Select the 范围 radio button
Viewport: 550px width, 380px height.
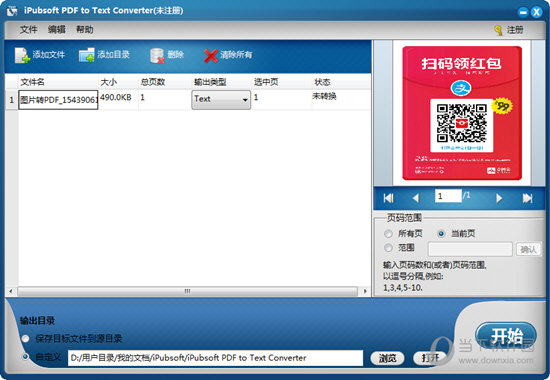coord(388,248)
